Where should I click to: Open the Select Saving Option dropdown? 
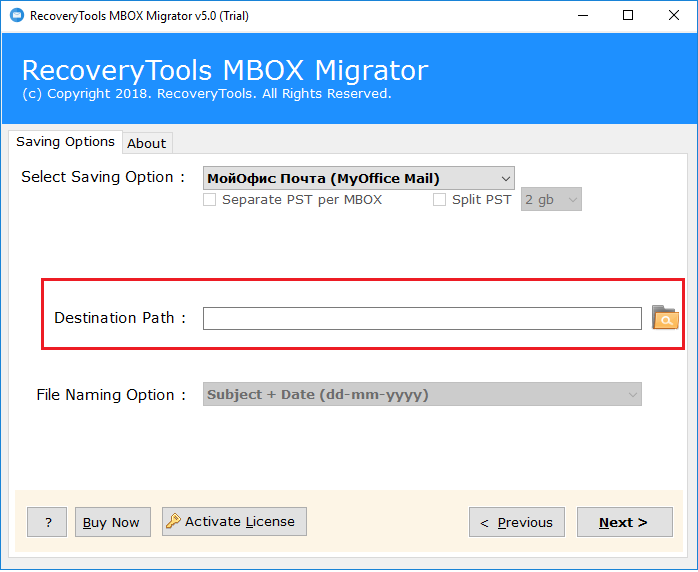(x=359, y=178)
